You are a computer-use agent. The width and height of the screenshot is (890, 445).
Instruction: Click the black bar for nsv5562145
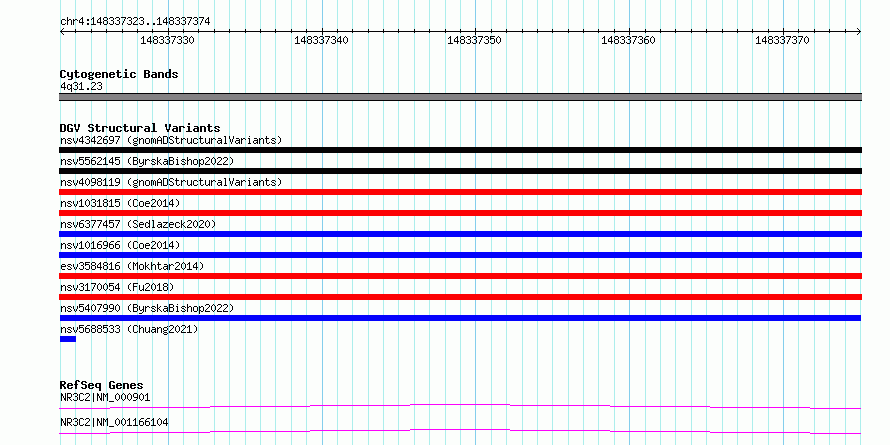(x=460, y=171)
